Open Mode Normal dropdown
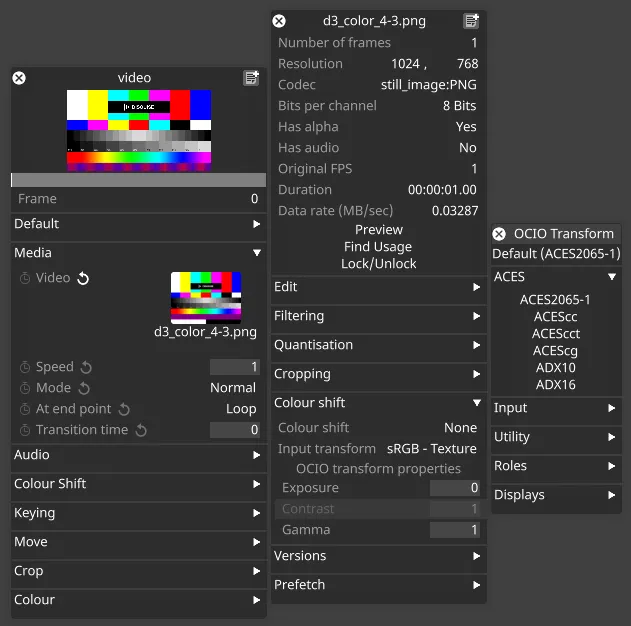Viewport: 631px width, 626px height. 233,388
